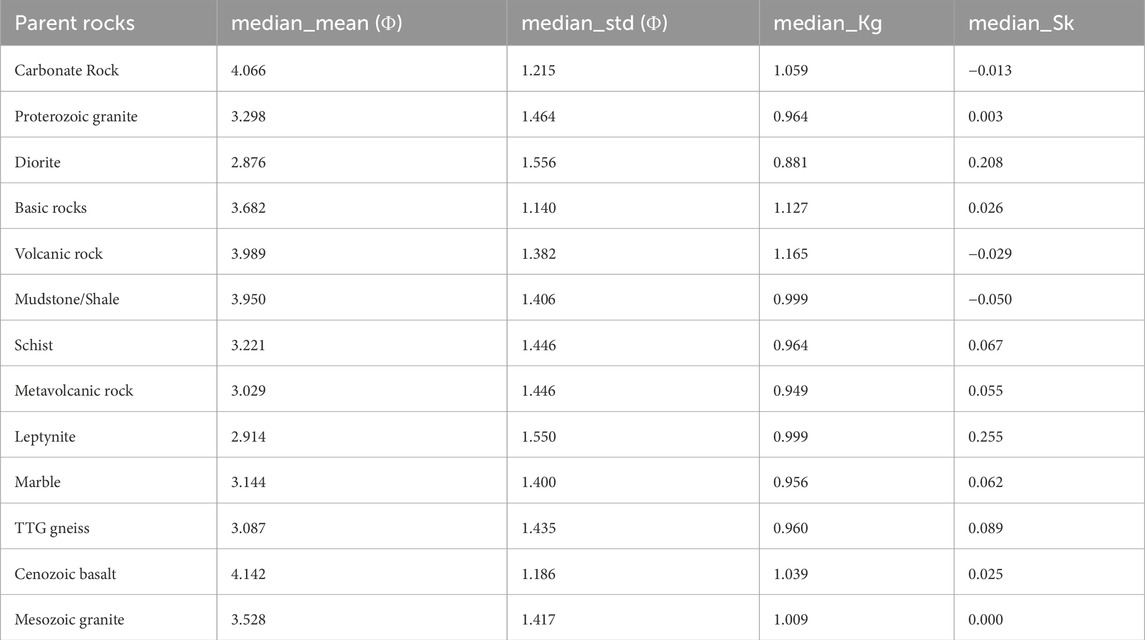
Task: Click the Diorite mean value 2.876
Action: (250, 163)
